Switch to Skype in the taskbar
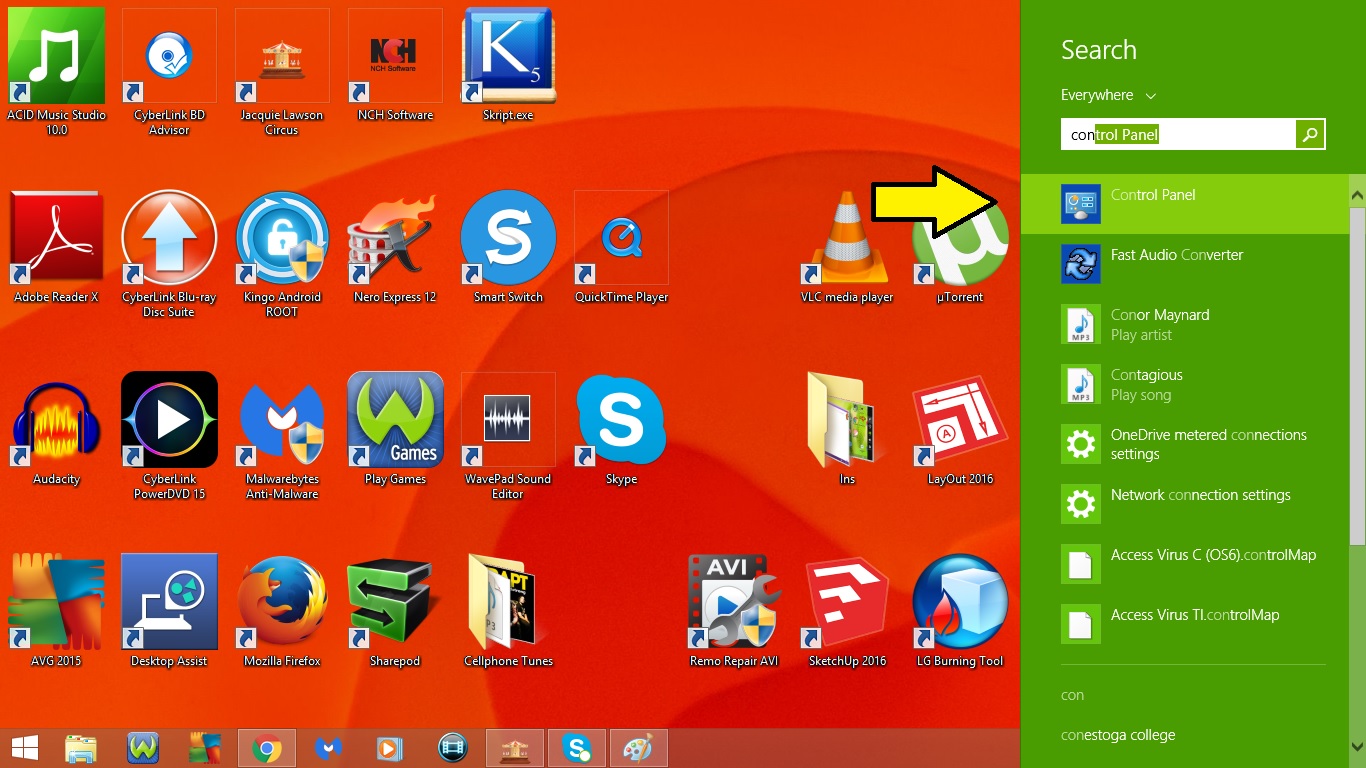 (577, 748)
